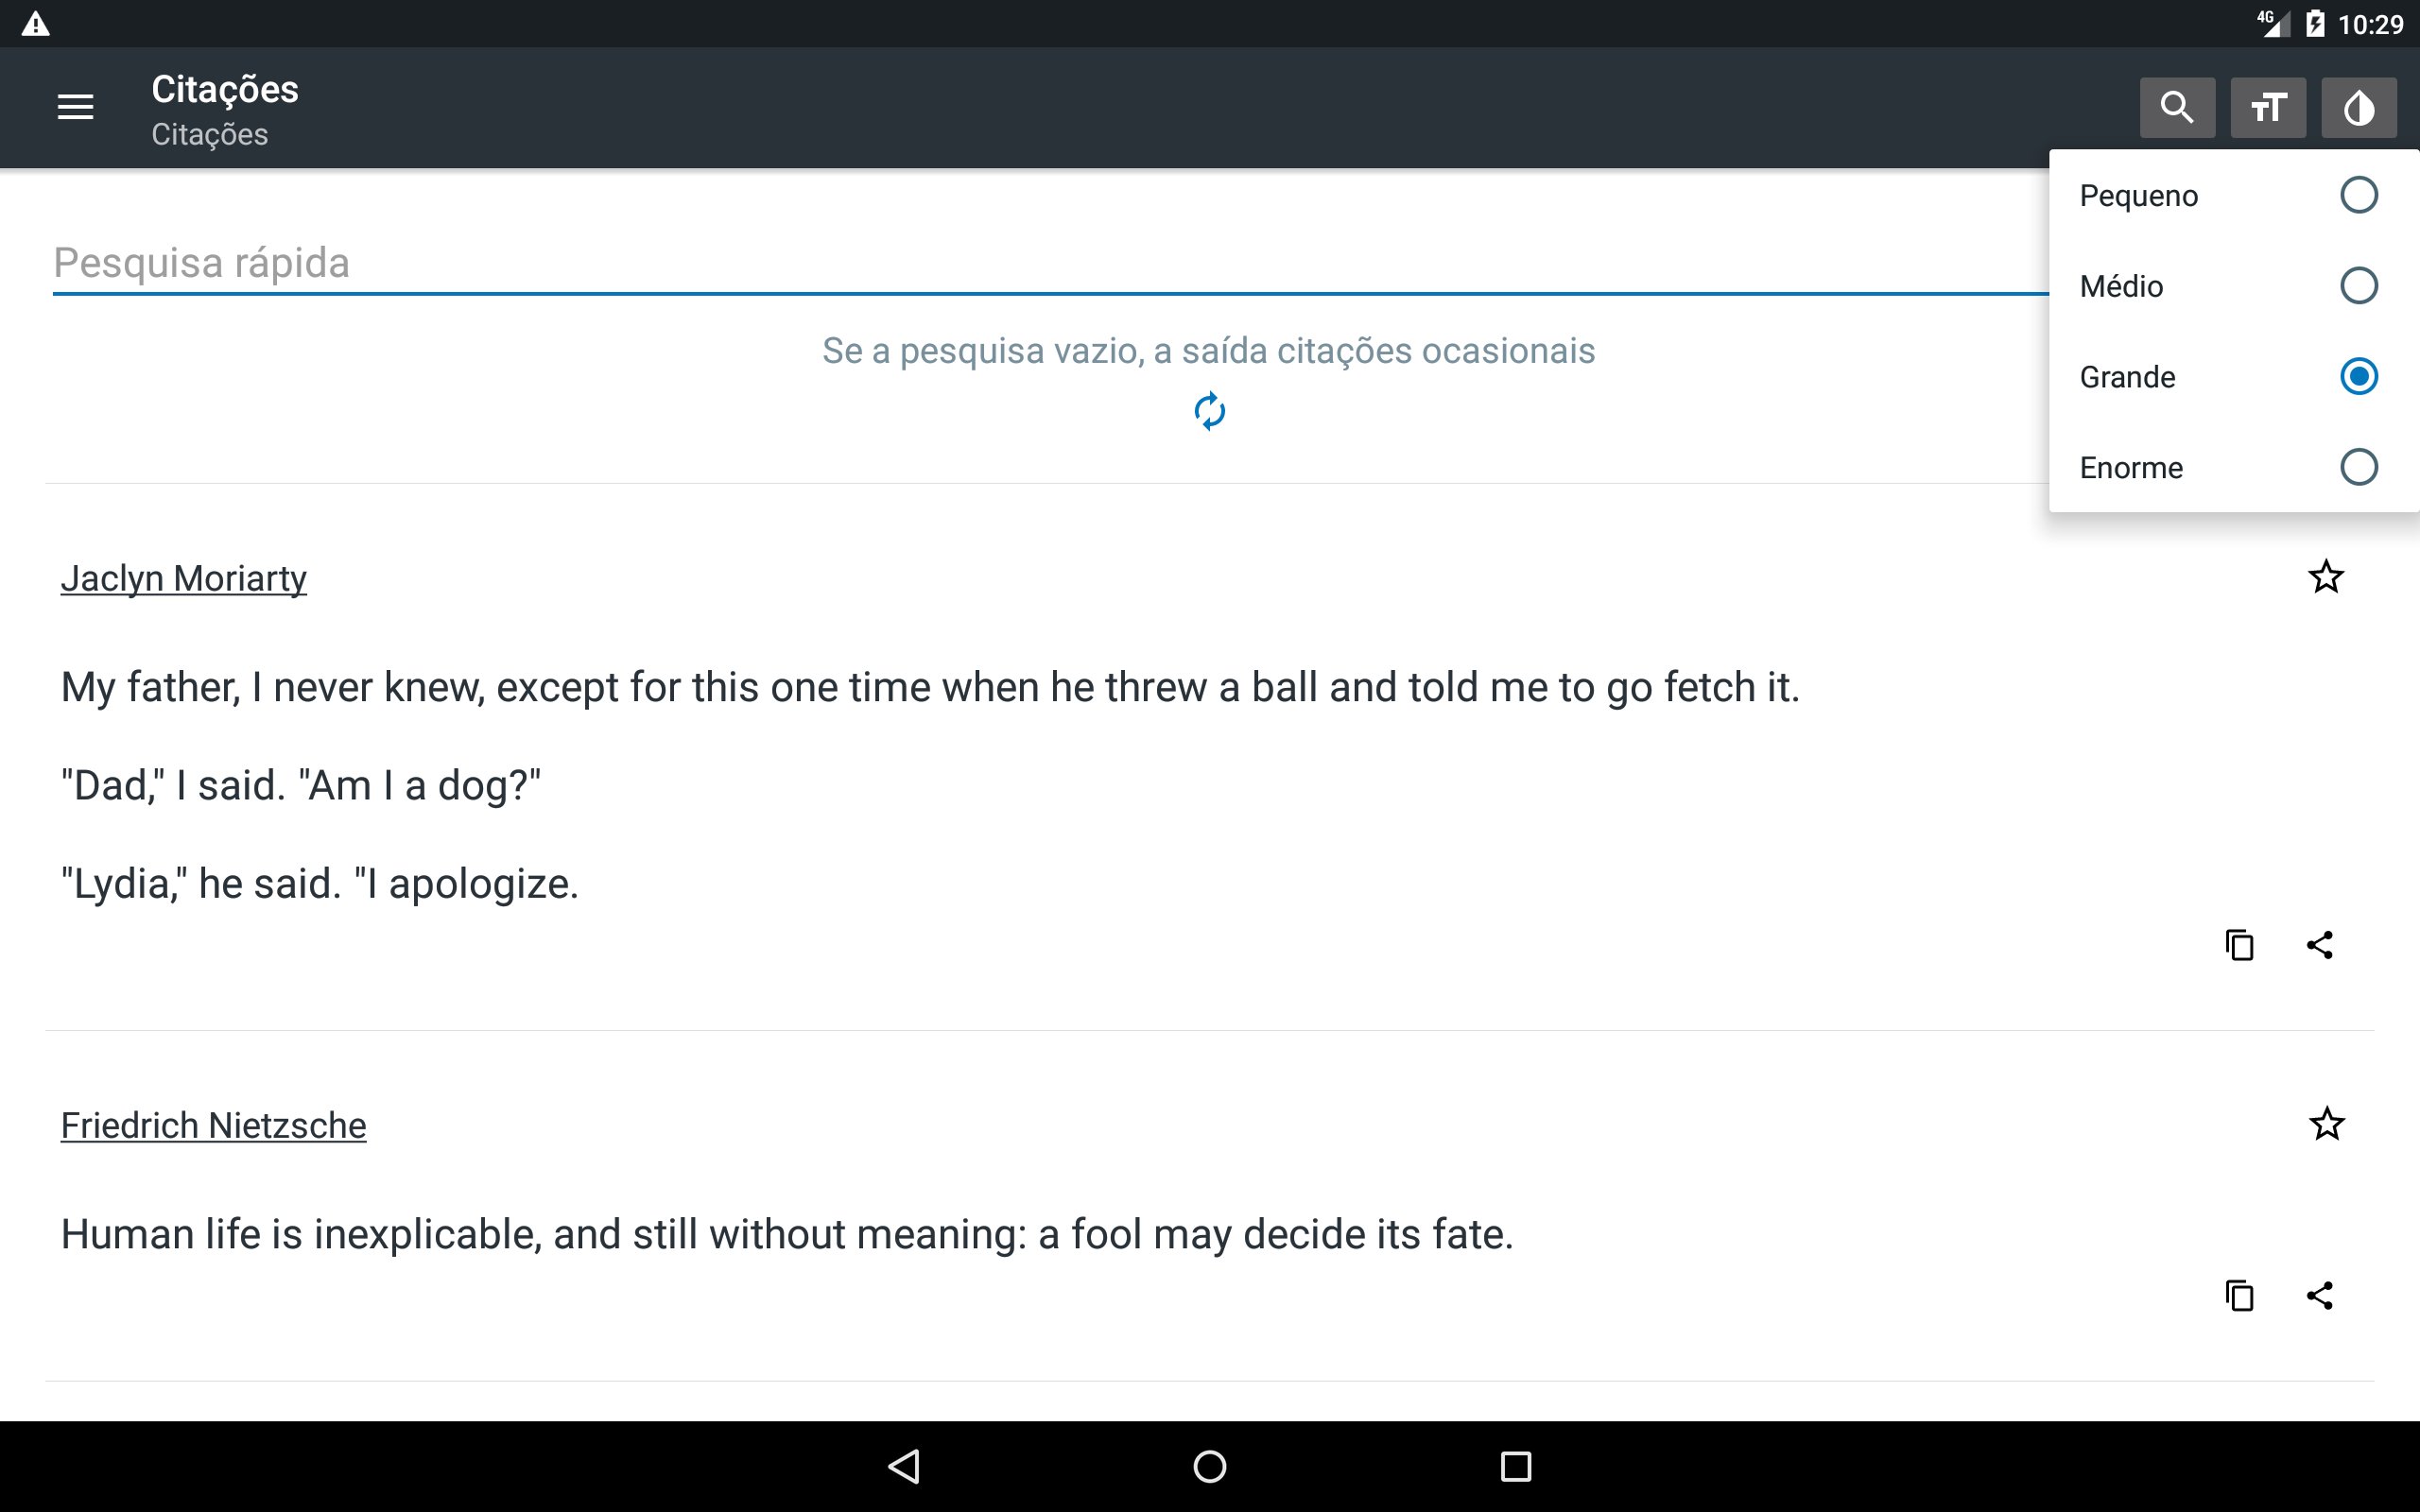Choose the Enorme menu entry label
This screenshot has width=2420, height=1512.
coord(2131,468)
